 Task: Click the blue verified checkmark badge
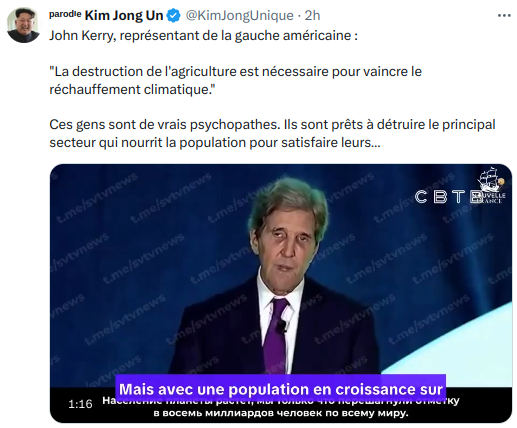pyautogui.click(x=173, y=16)
